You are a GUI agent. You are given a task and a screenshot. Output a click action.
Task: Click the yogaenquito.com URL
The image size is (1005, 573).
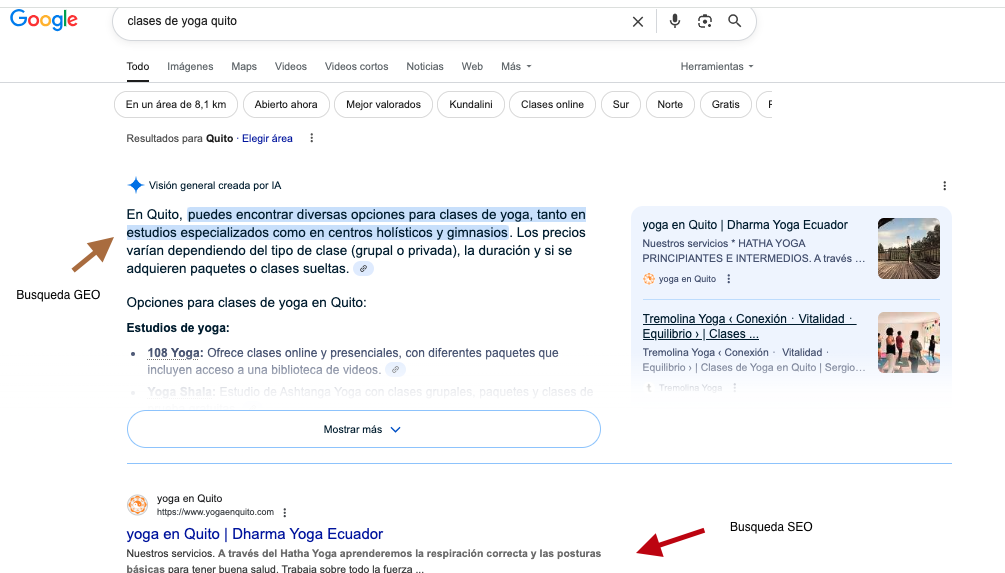215,512
